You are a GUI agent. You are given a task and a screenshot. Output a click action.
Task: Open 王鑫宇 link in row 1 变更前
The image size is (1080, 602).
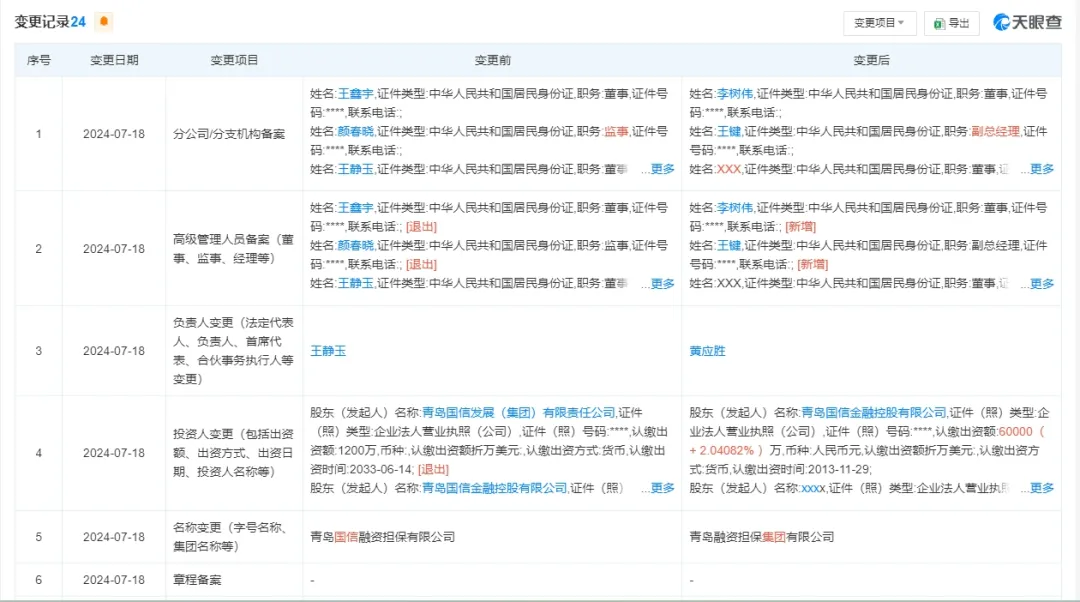click(x=355, y=94)
